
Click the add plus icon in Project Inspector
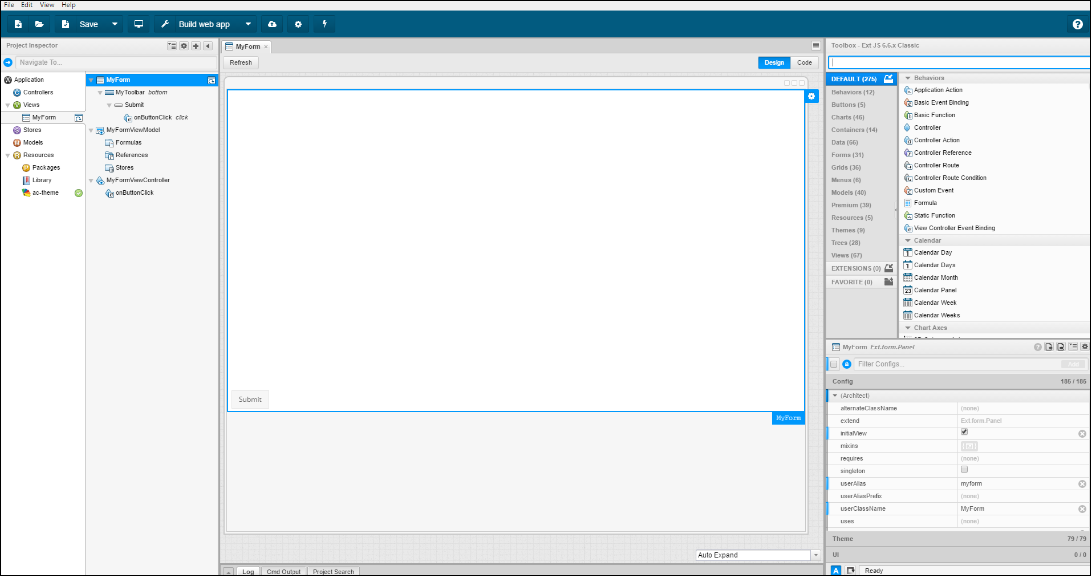196,46
